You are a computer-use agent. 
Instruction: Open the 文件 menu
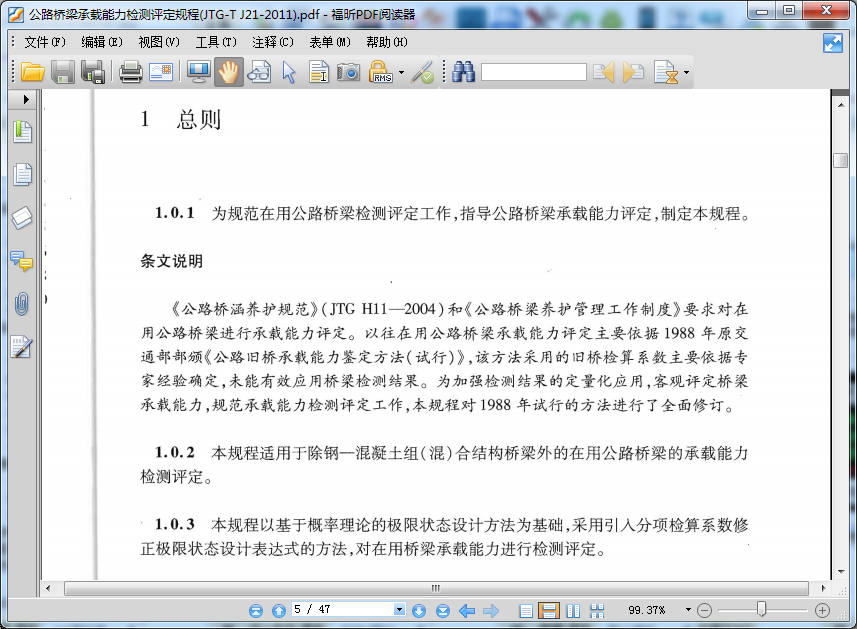pos(45,42)
